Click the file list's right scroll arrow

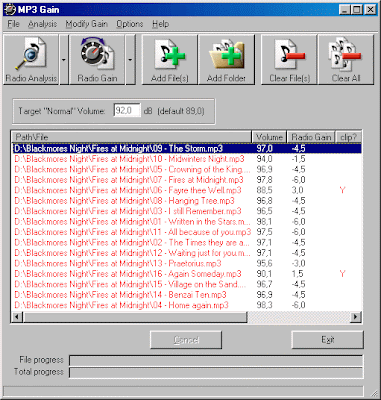click(x=356, y=317)
